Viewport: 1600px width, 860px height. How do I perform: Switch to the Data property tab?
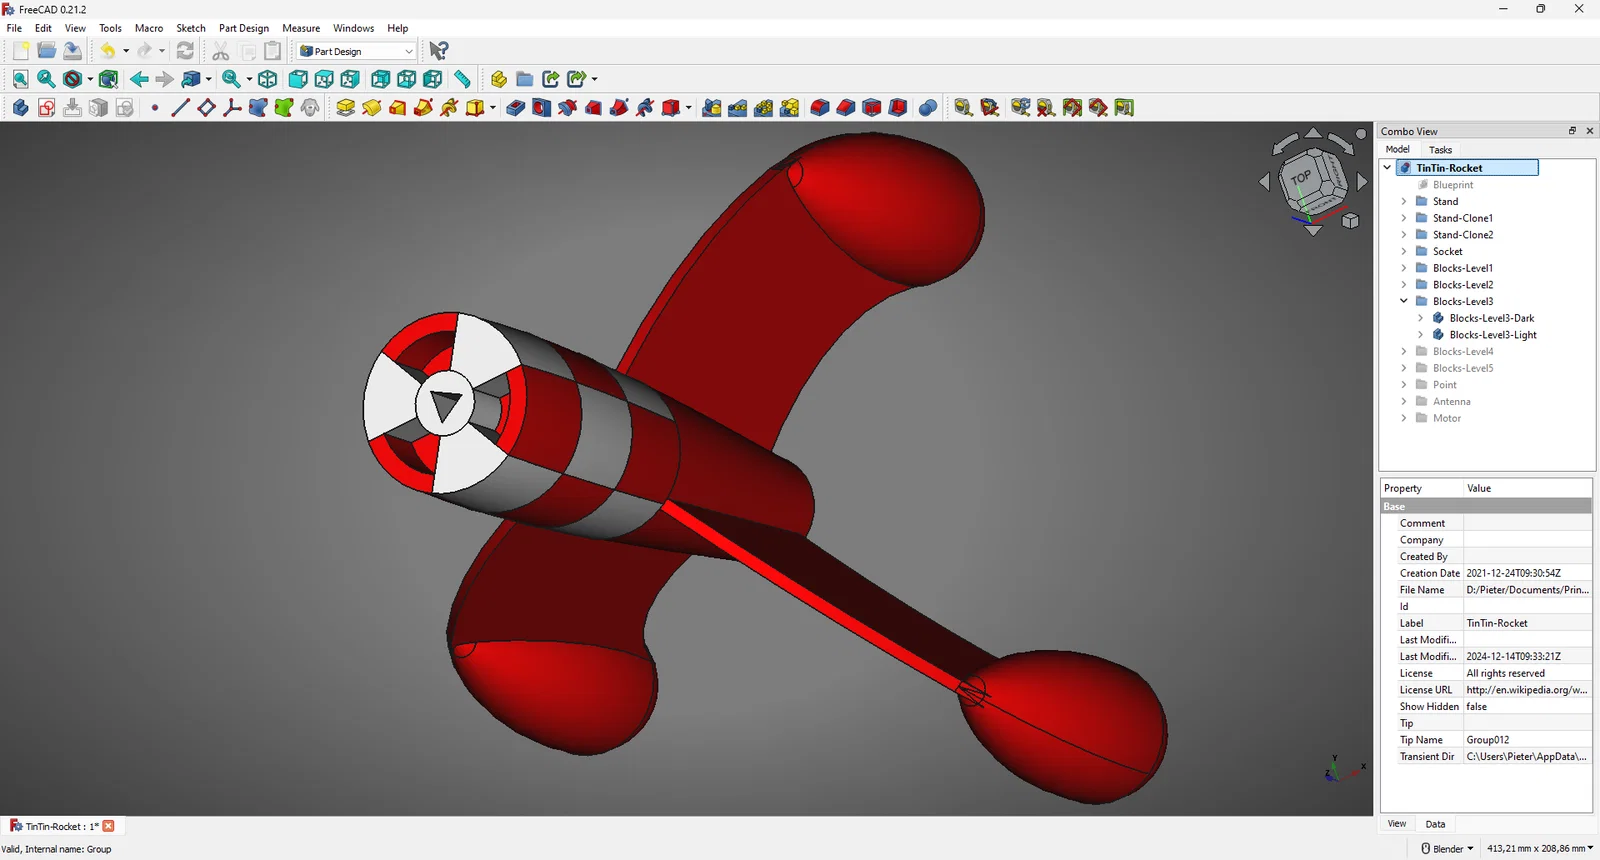[x=1435, y=825]
